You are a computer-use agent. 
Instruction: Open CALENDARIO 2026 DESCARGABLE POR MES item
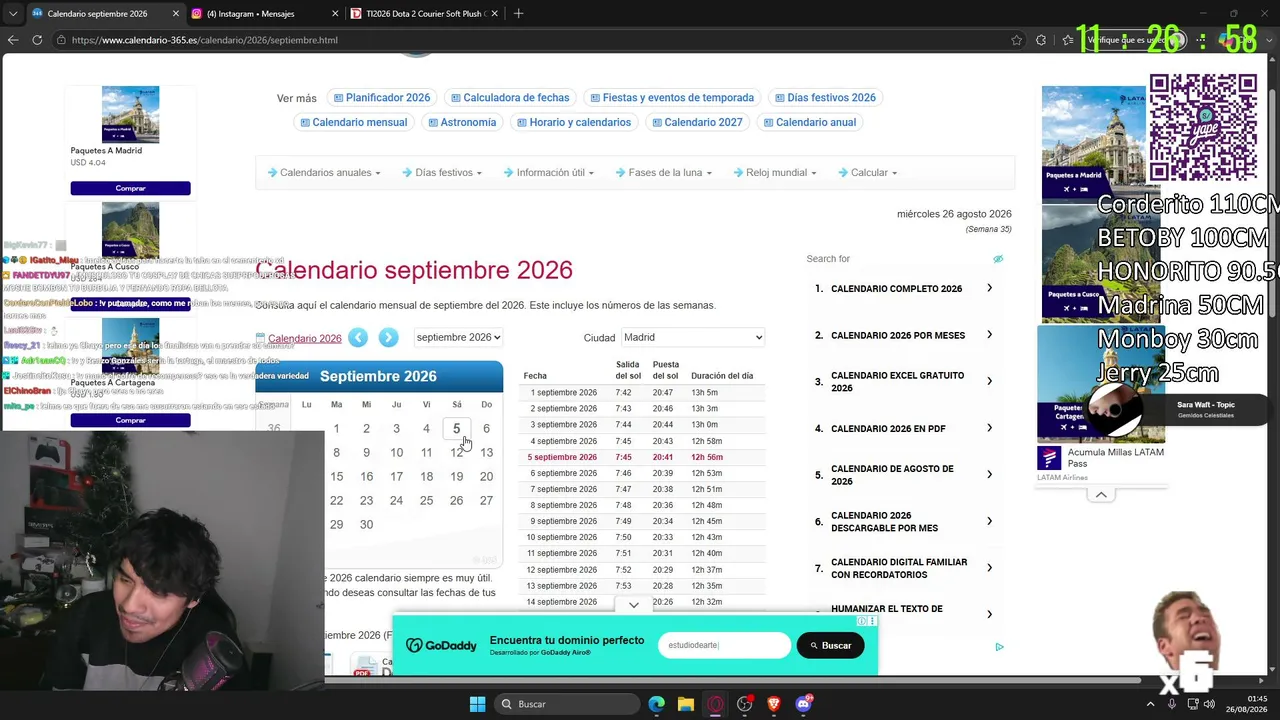point(904,522)
